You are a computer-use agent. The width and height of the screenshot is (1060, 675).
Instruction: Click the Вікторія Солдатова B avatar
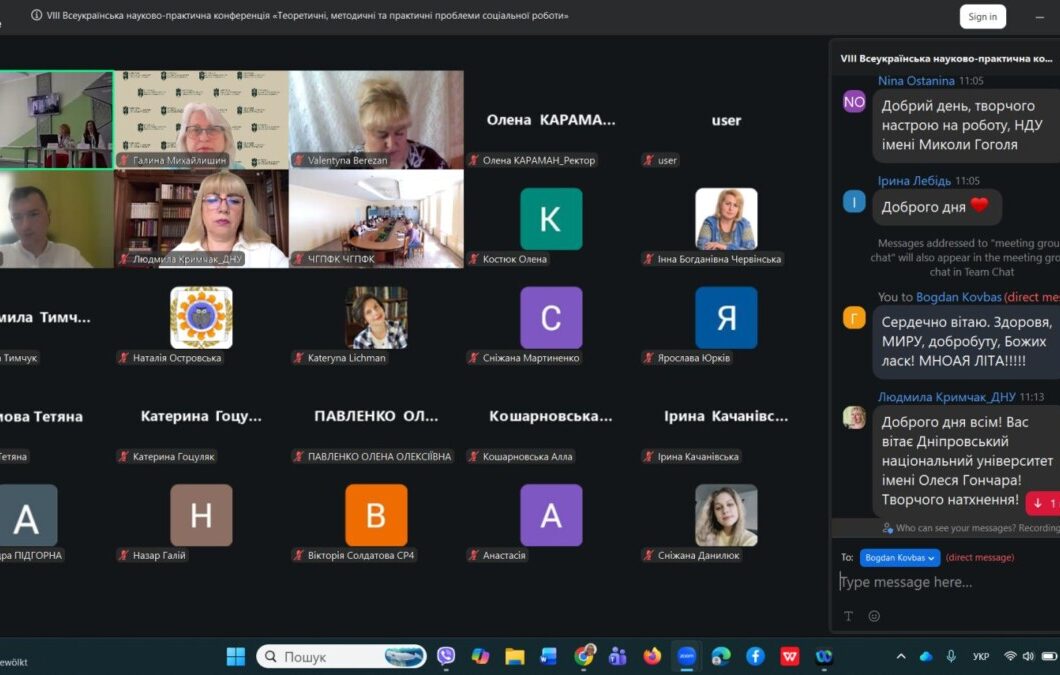tap(377, 515)
